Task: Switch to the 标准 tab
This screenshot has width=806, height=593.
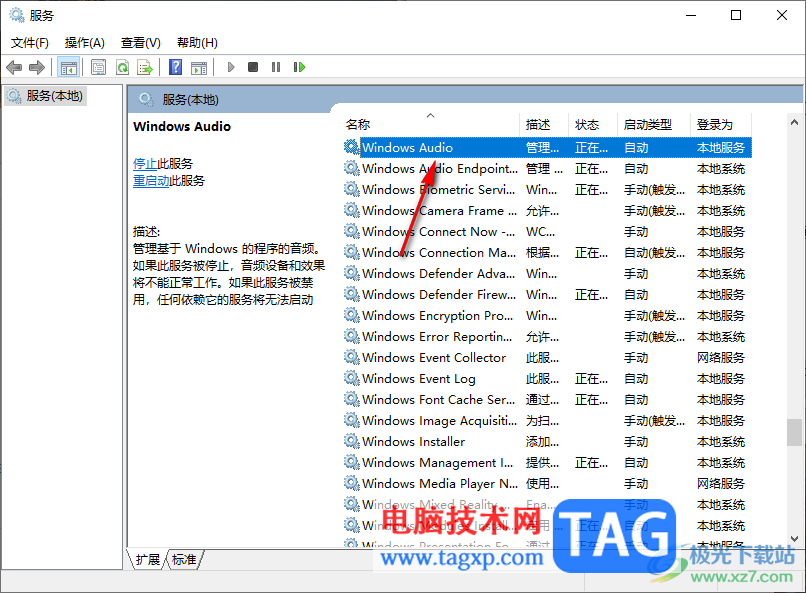Action: (184, 559)
